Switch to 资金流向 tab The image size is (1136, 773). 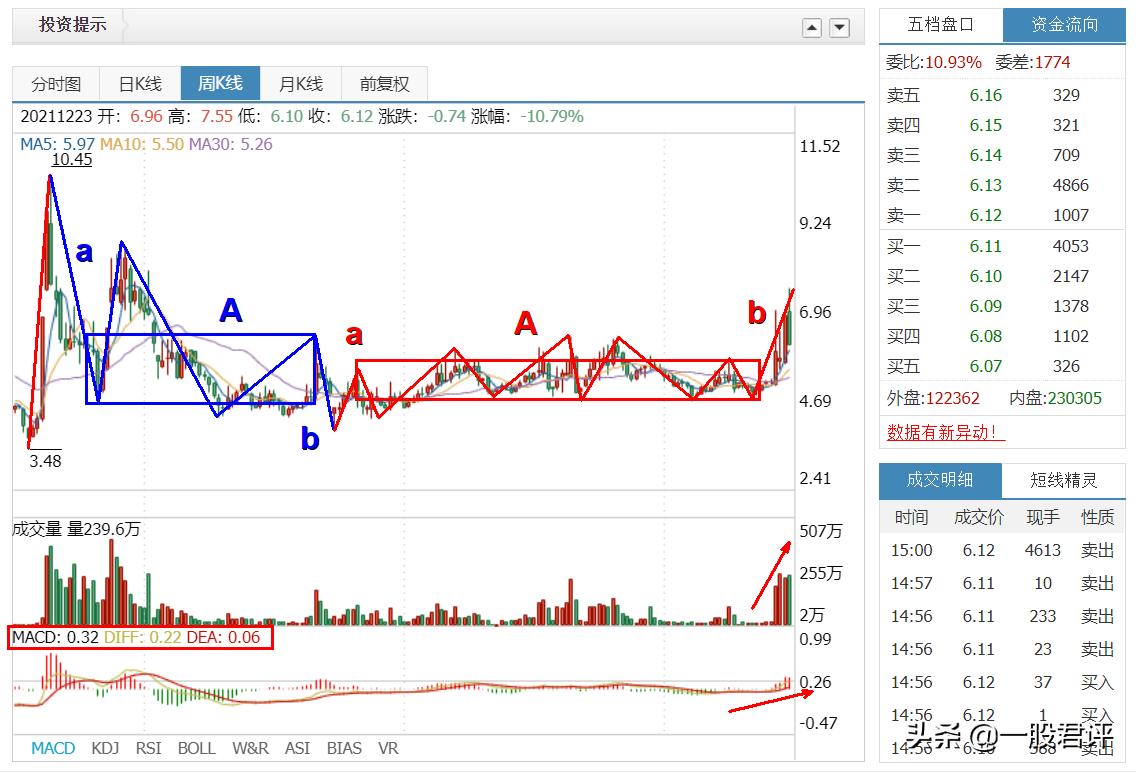click(1064, 25)
